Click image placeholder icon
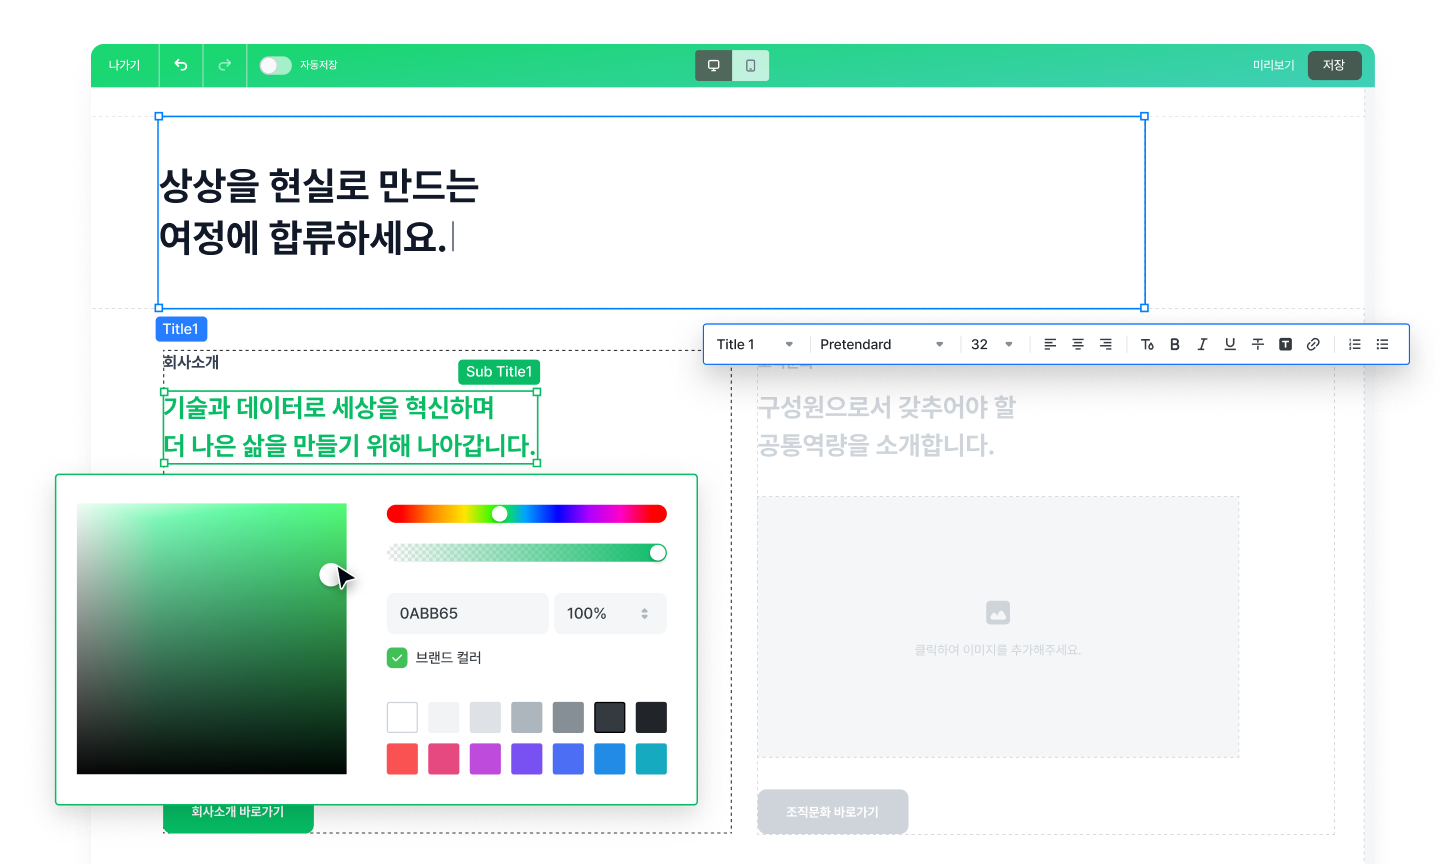 tap(998, 613)
